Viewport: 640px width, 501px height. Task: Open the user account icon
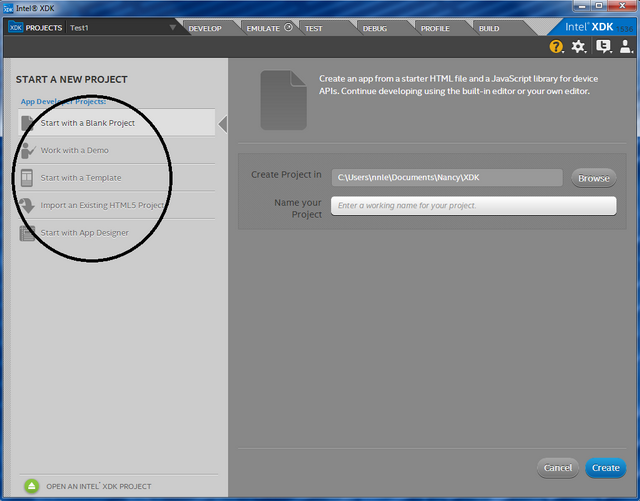tap(626, 46)
